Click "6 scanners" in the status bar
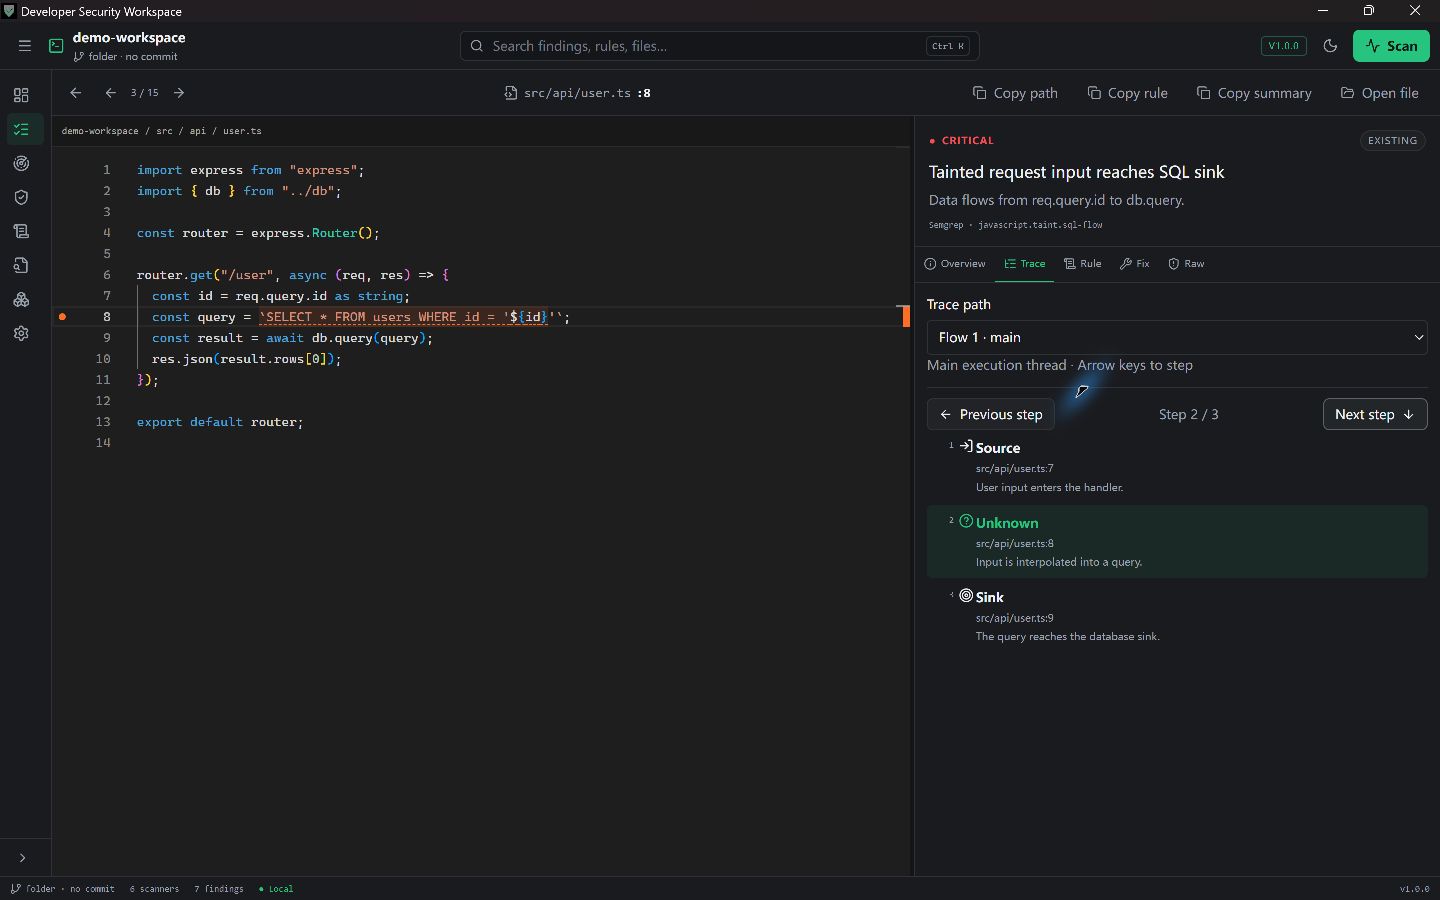 click(154, 889)
